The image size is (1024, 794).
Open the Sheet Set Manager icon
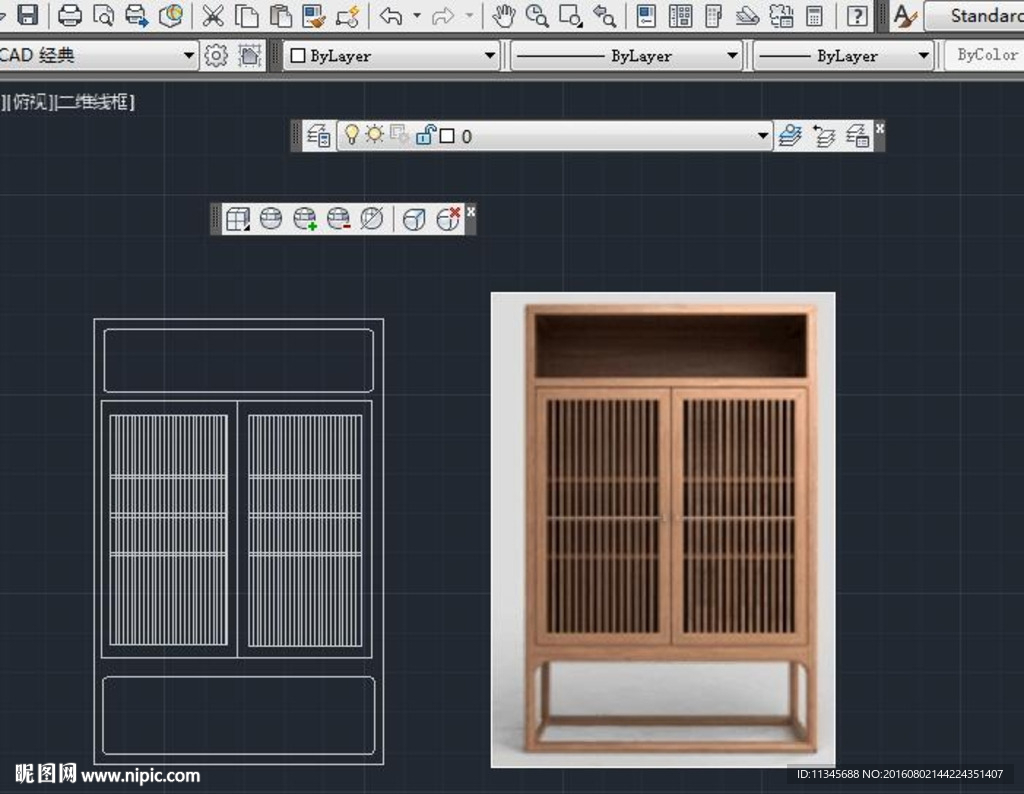pyautogui.click(x=748, y=14)
